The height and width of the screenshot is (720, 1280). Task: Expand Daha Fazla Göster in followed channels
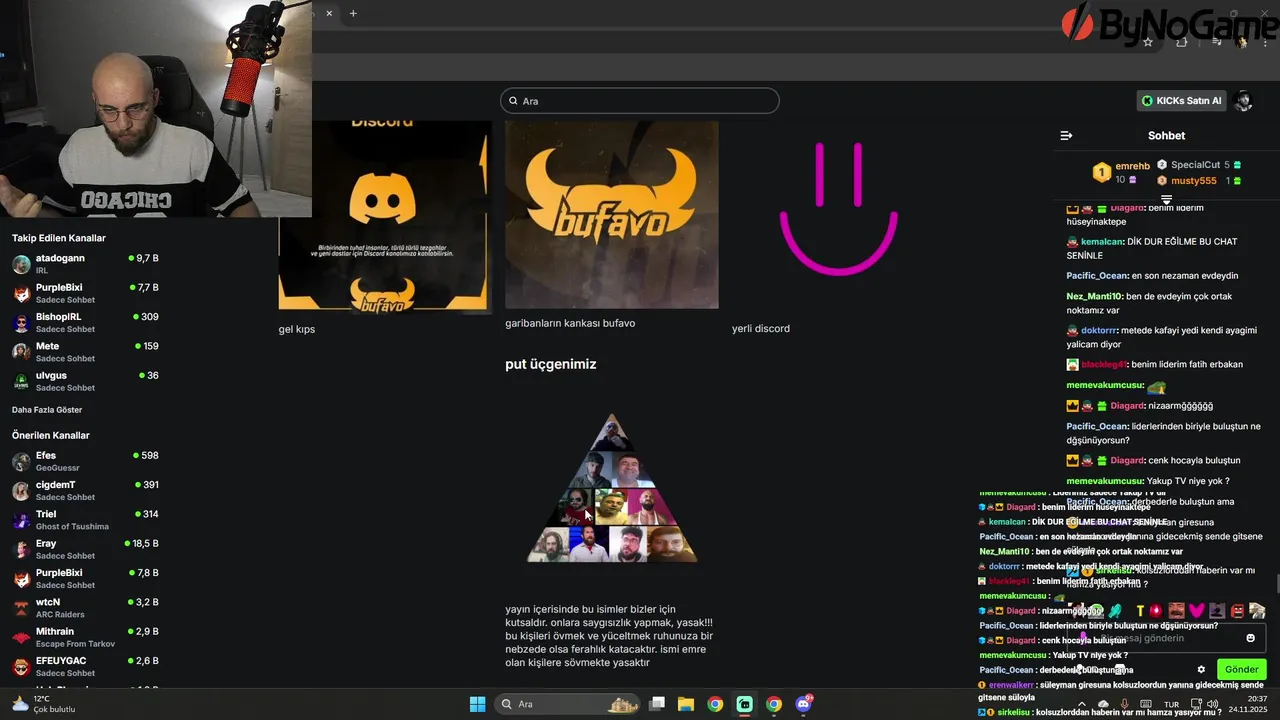click(47, 410)
